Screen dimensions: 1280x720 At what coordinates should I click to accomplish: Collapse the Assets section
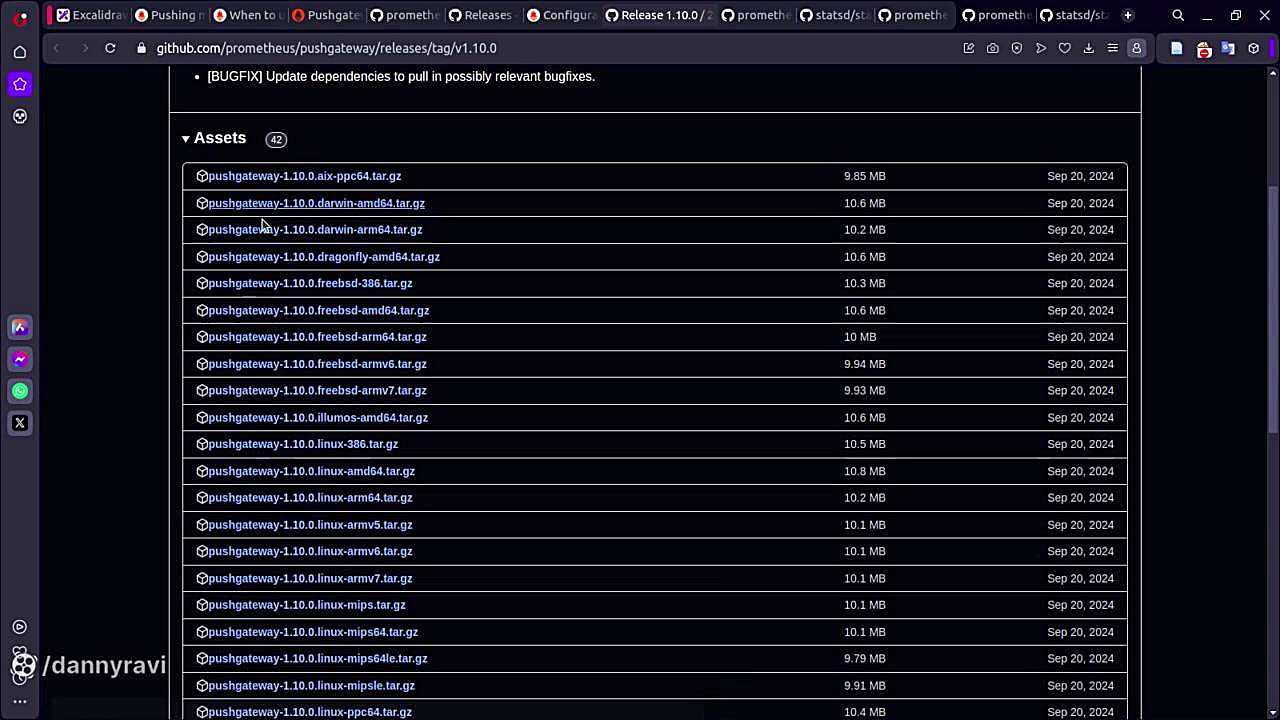point(214,138)
